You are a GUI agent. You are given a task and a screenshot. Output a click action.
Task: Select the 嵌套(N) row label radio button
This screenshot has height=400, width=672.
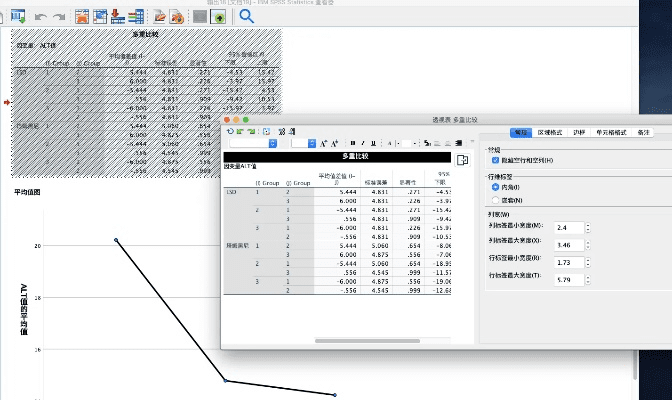pyautogui.click(x=496, y=200)
